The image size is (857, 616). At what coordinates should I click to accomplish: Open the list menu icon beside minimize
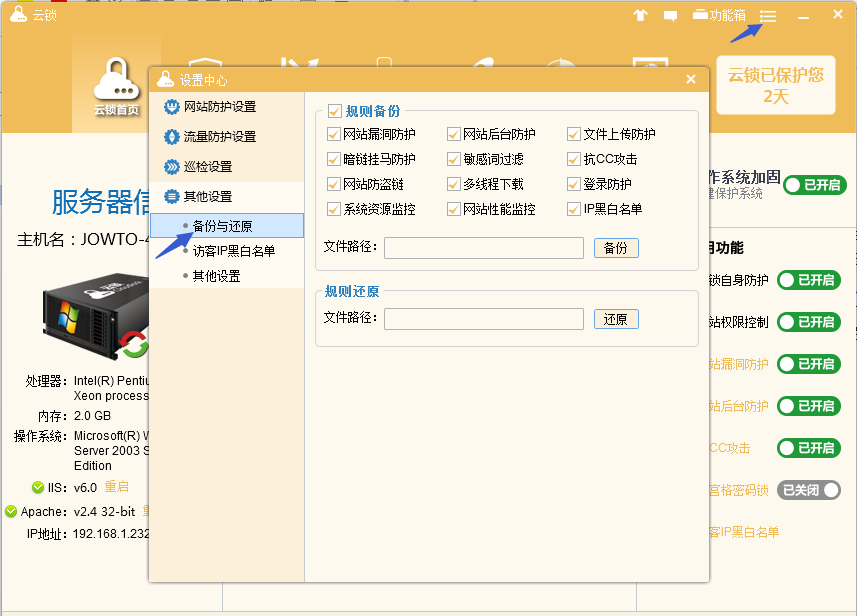coord(766,14)
